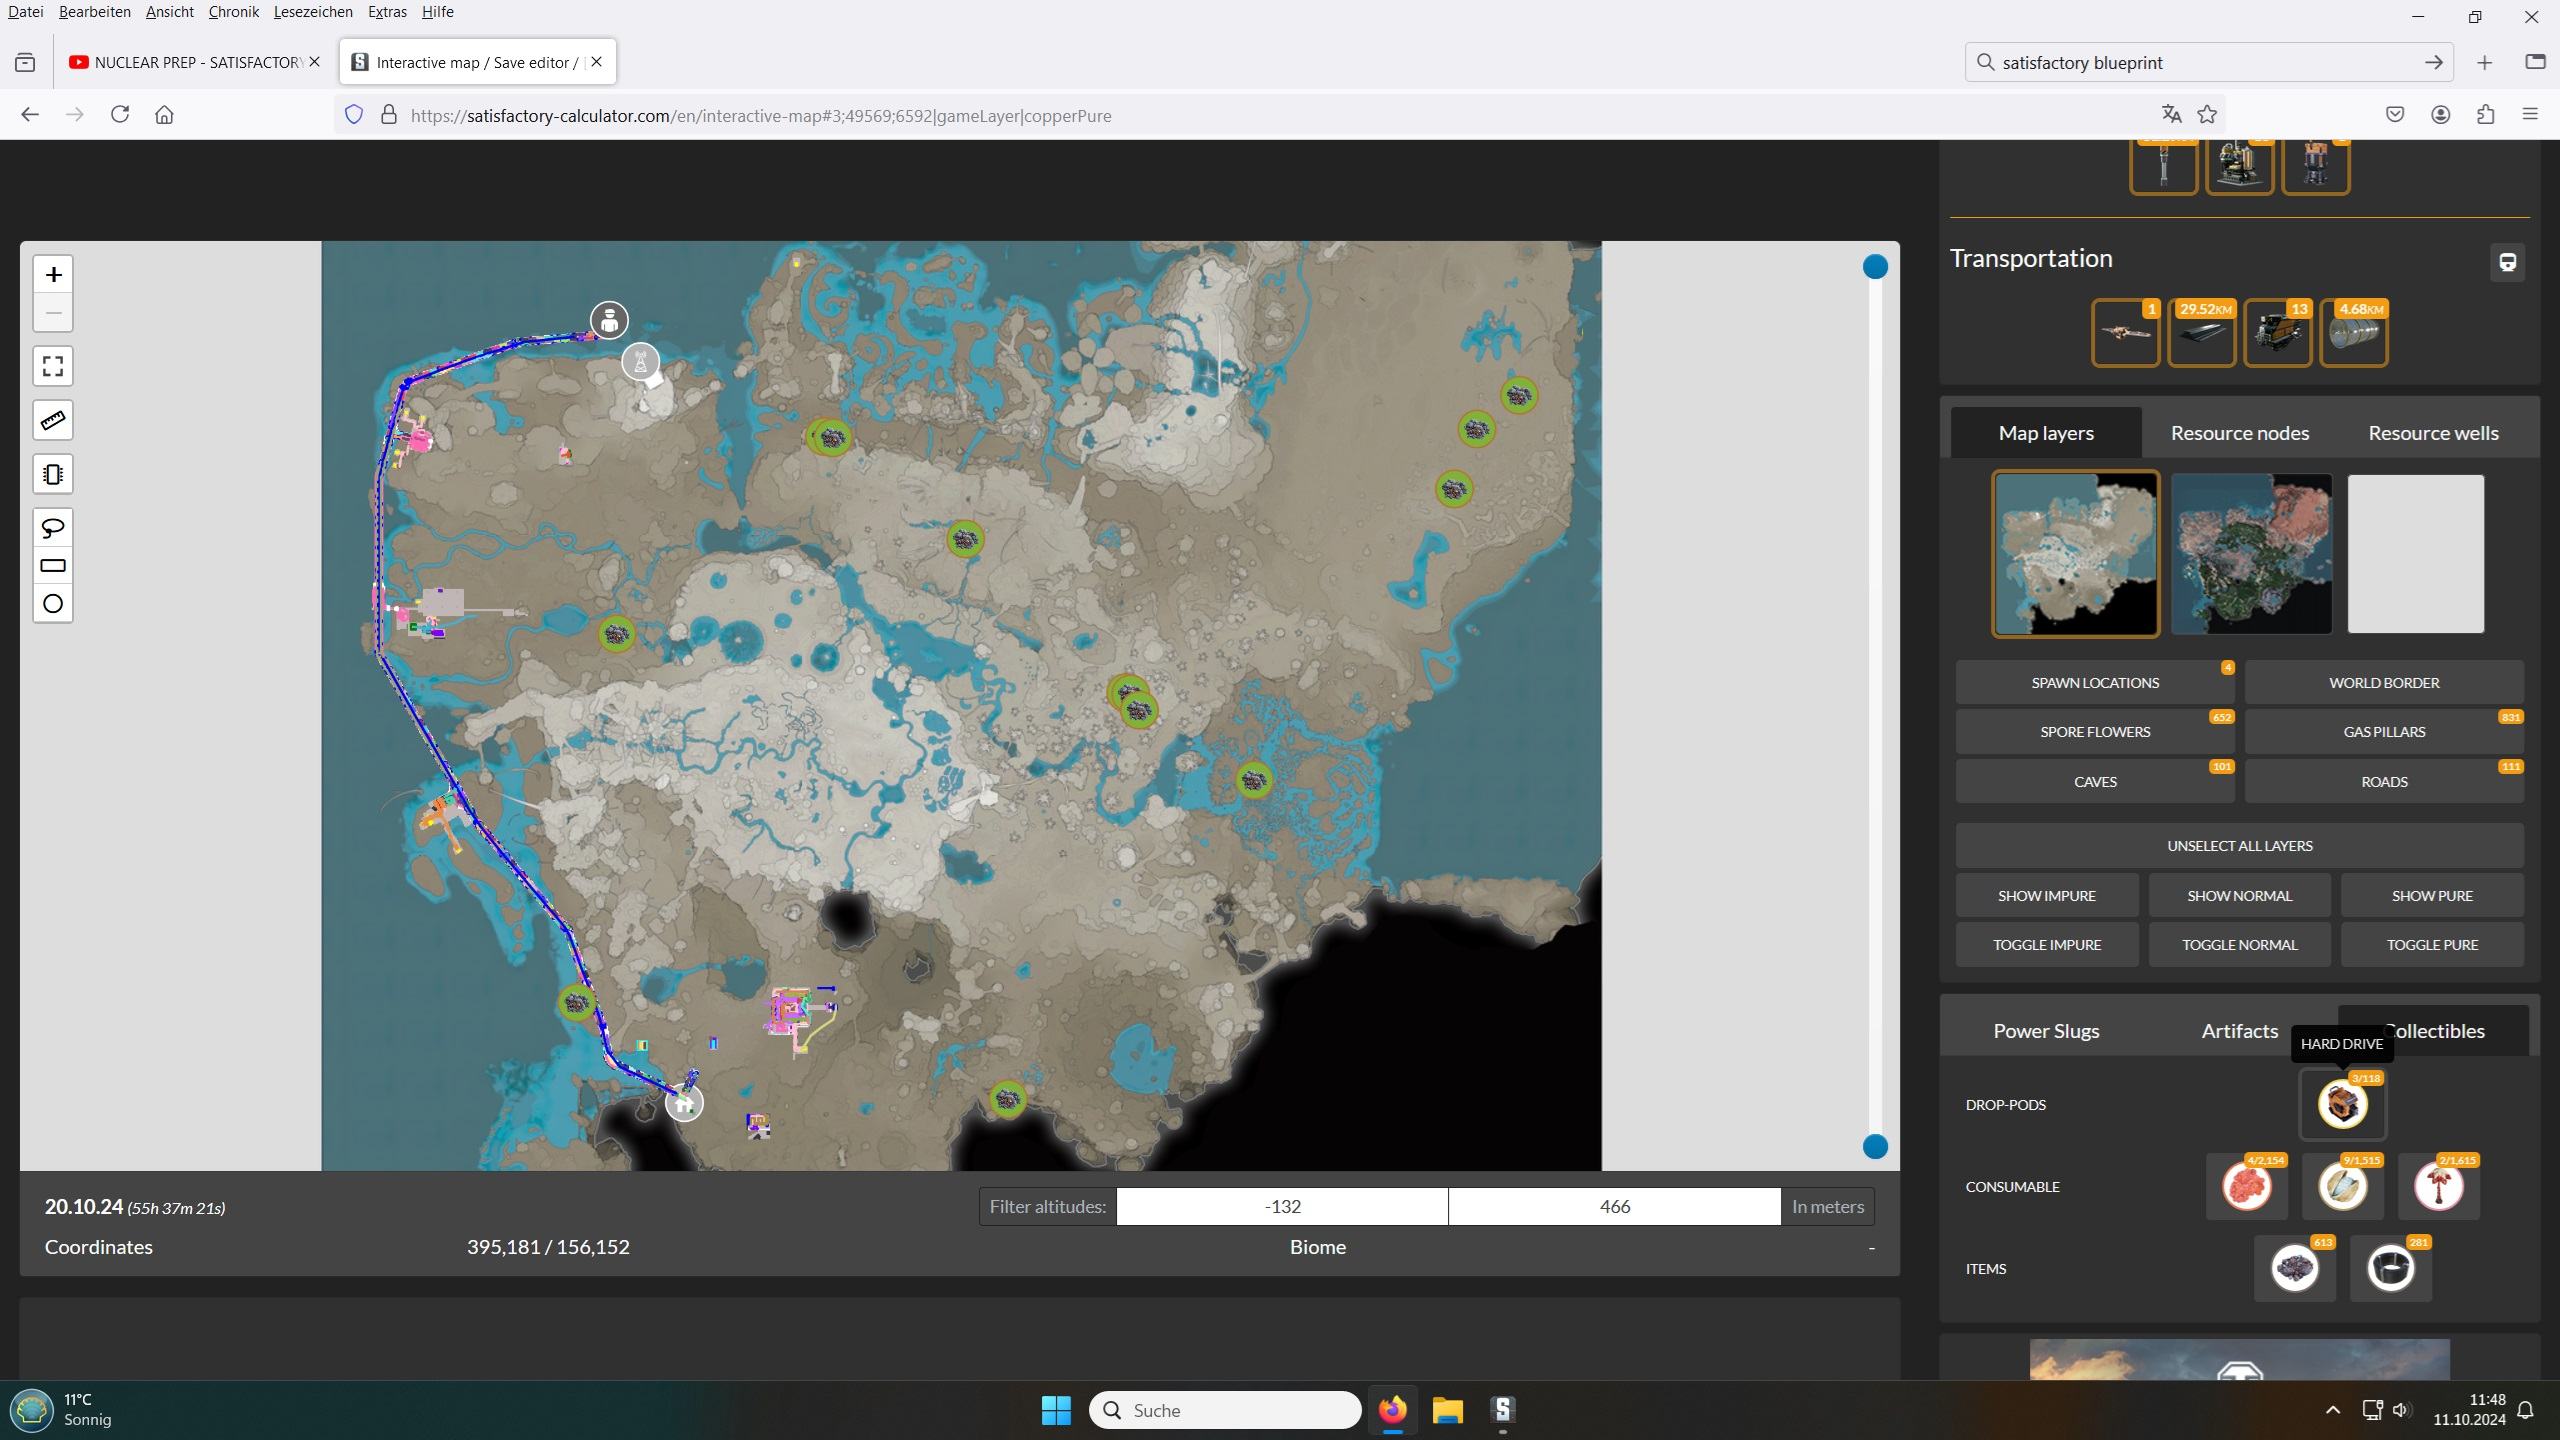The image size is (2560, 1440).
Task: Toggle Spawn Locations layer
Action: tap(2095, 683)
